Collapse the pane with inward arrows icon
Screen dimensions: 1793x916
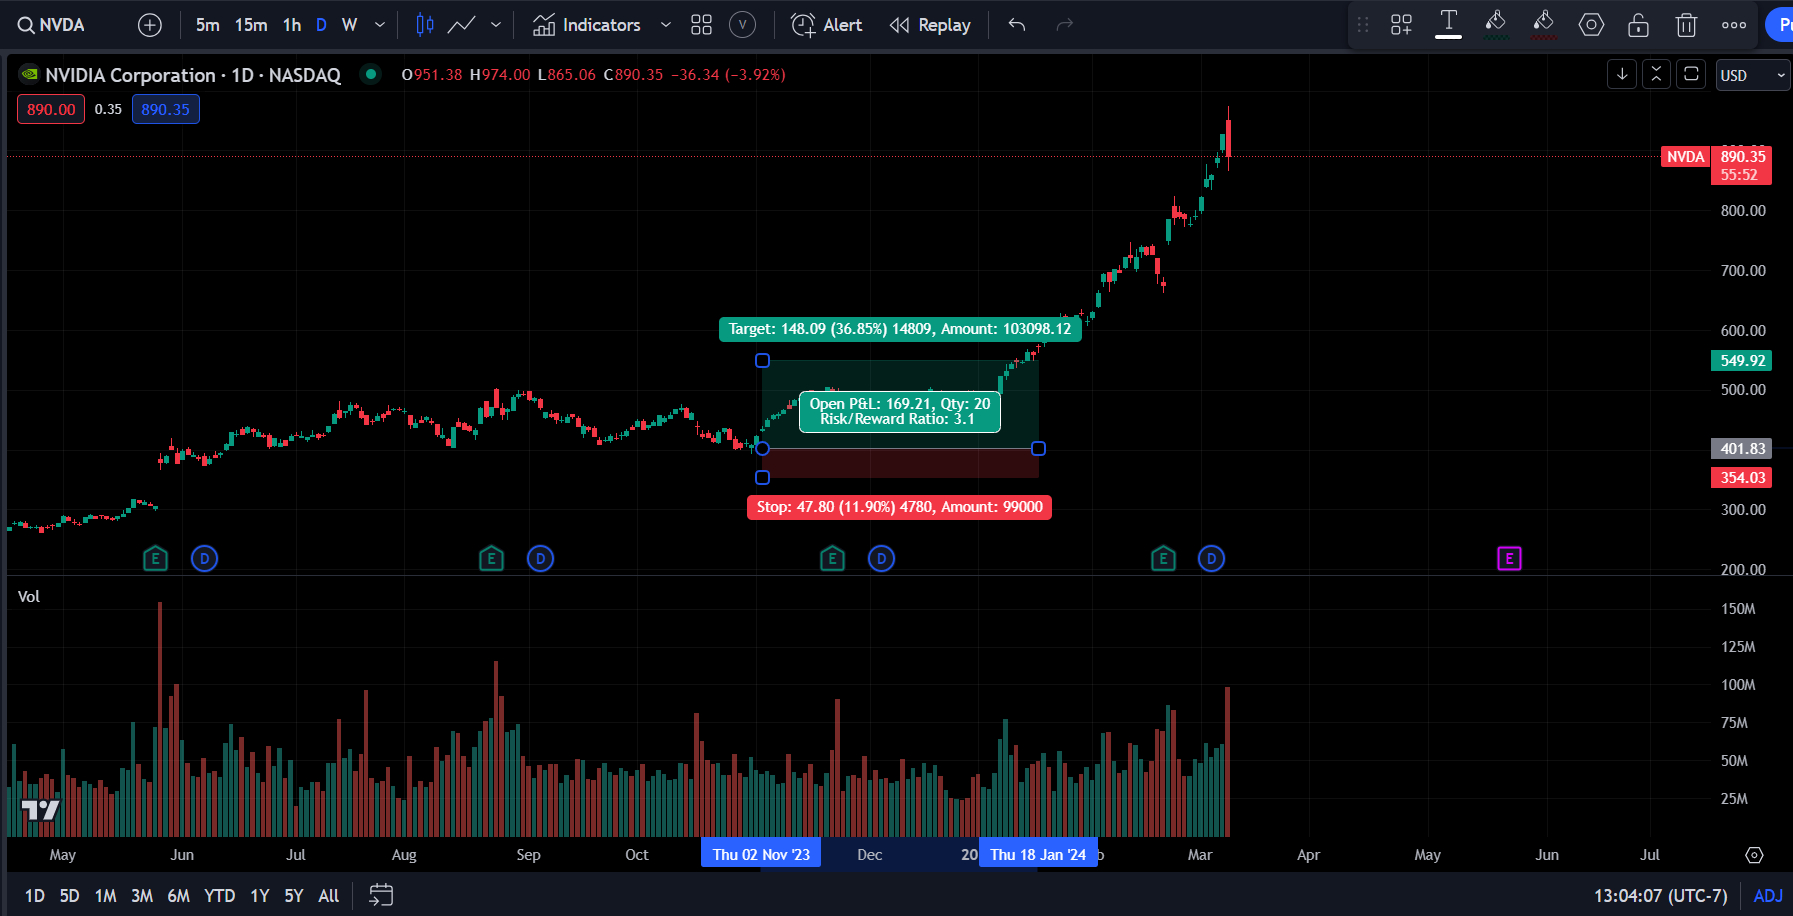coord(1656,75)
